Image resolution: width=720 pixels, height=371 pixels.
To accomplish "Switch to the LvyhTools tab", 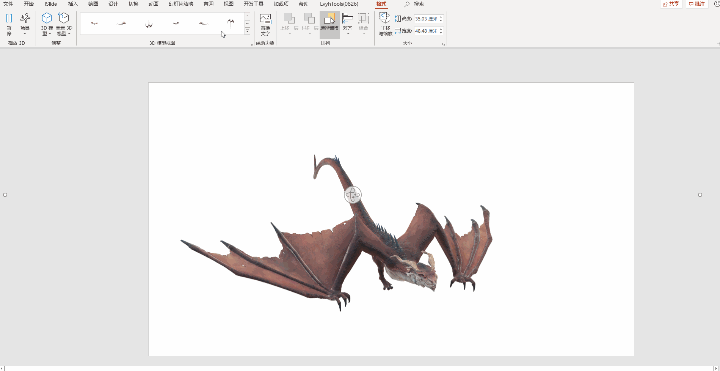I will click(339, 4).
